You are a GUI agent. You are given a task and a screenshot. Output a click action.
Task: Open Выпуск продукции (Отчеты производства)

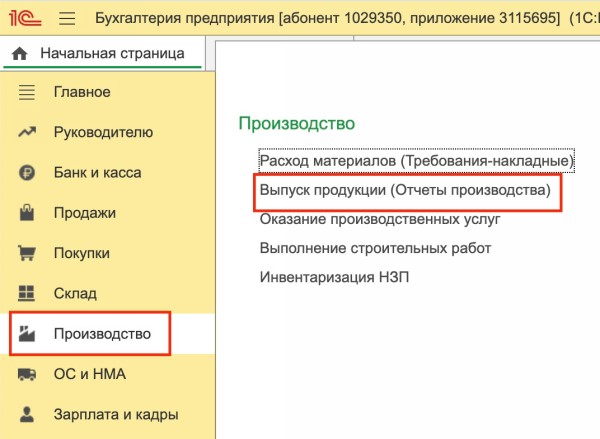click(405, 189)
